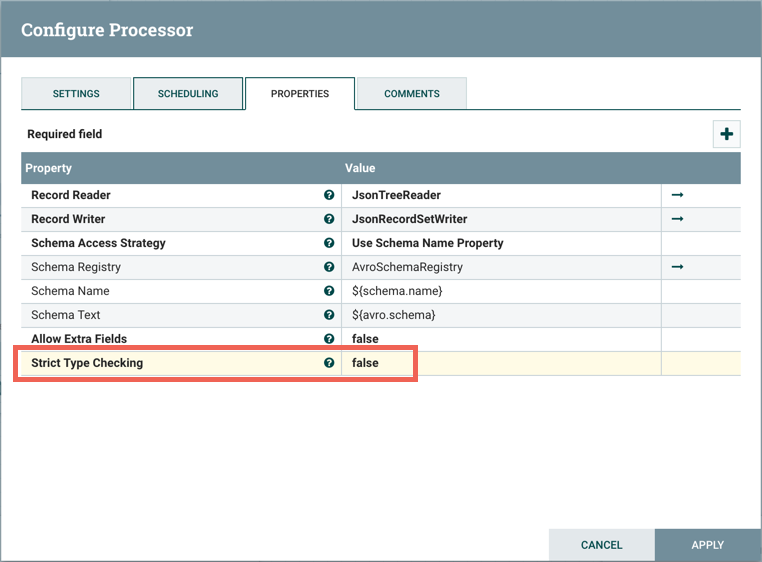Switch to the Scheduling tab

(188, 94)
